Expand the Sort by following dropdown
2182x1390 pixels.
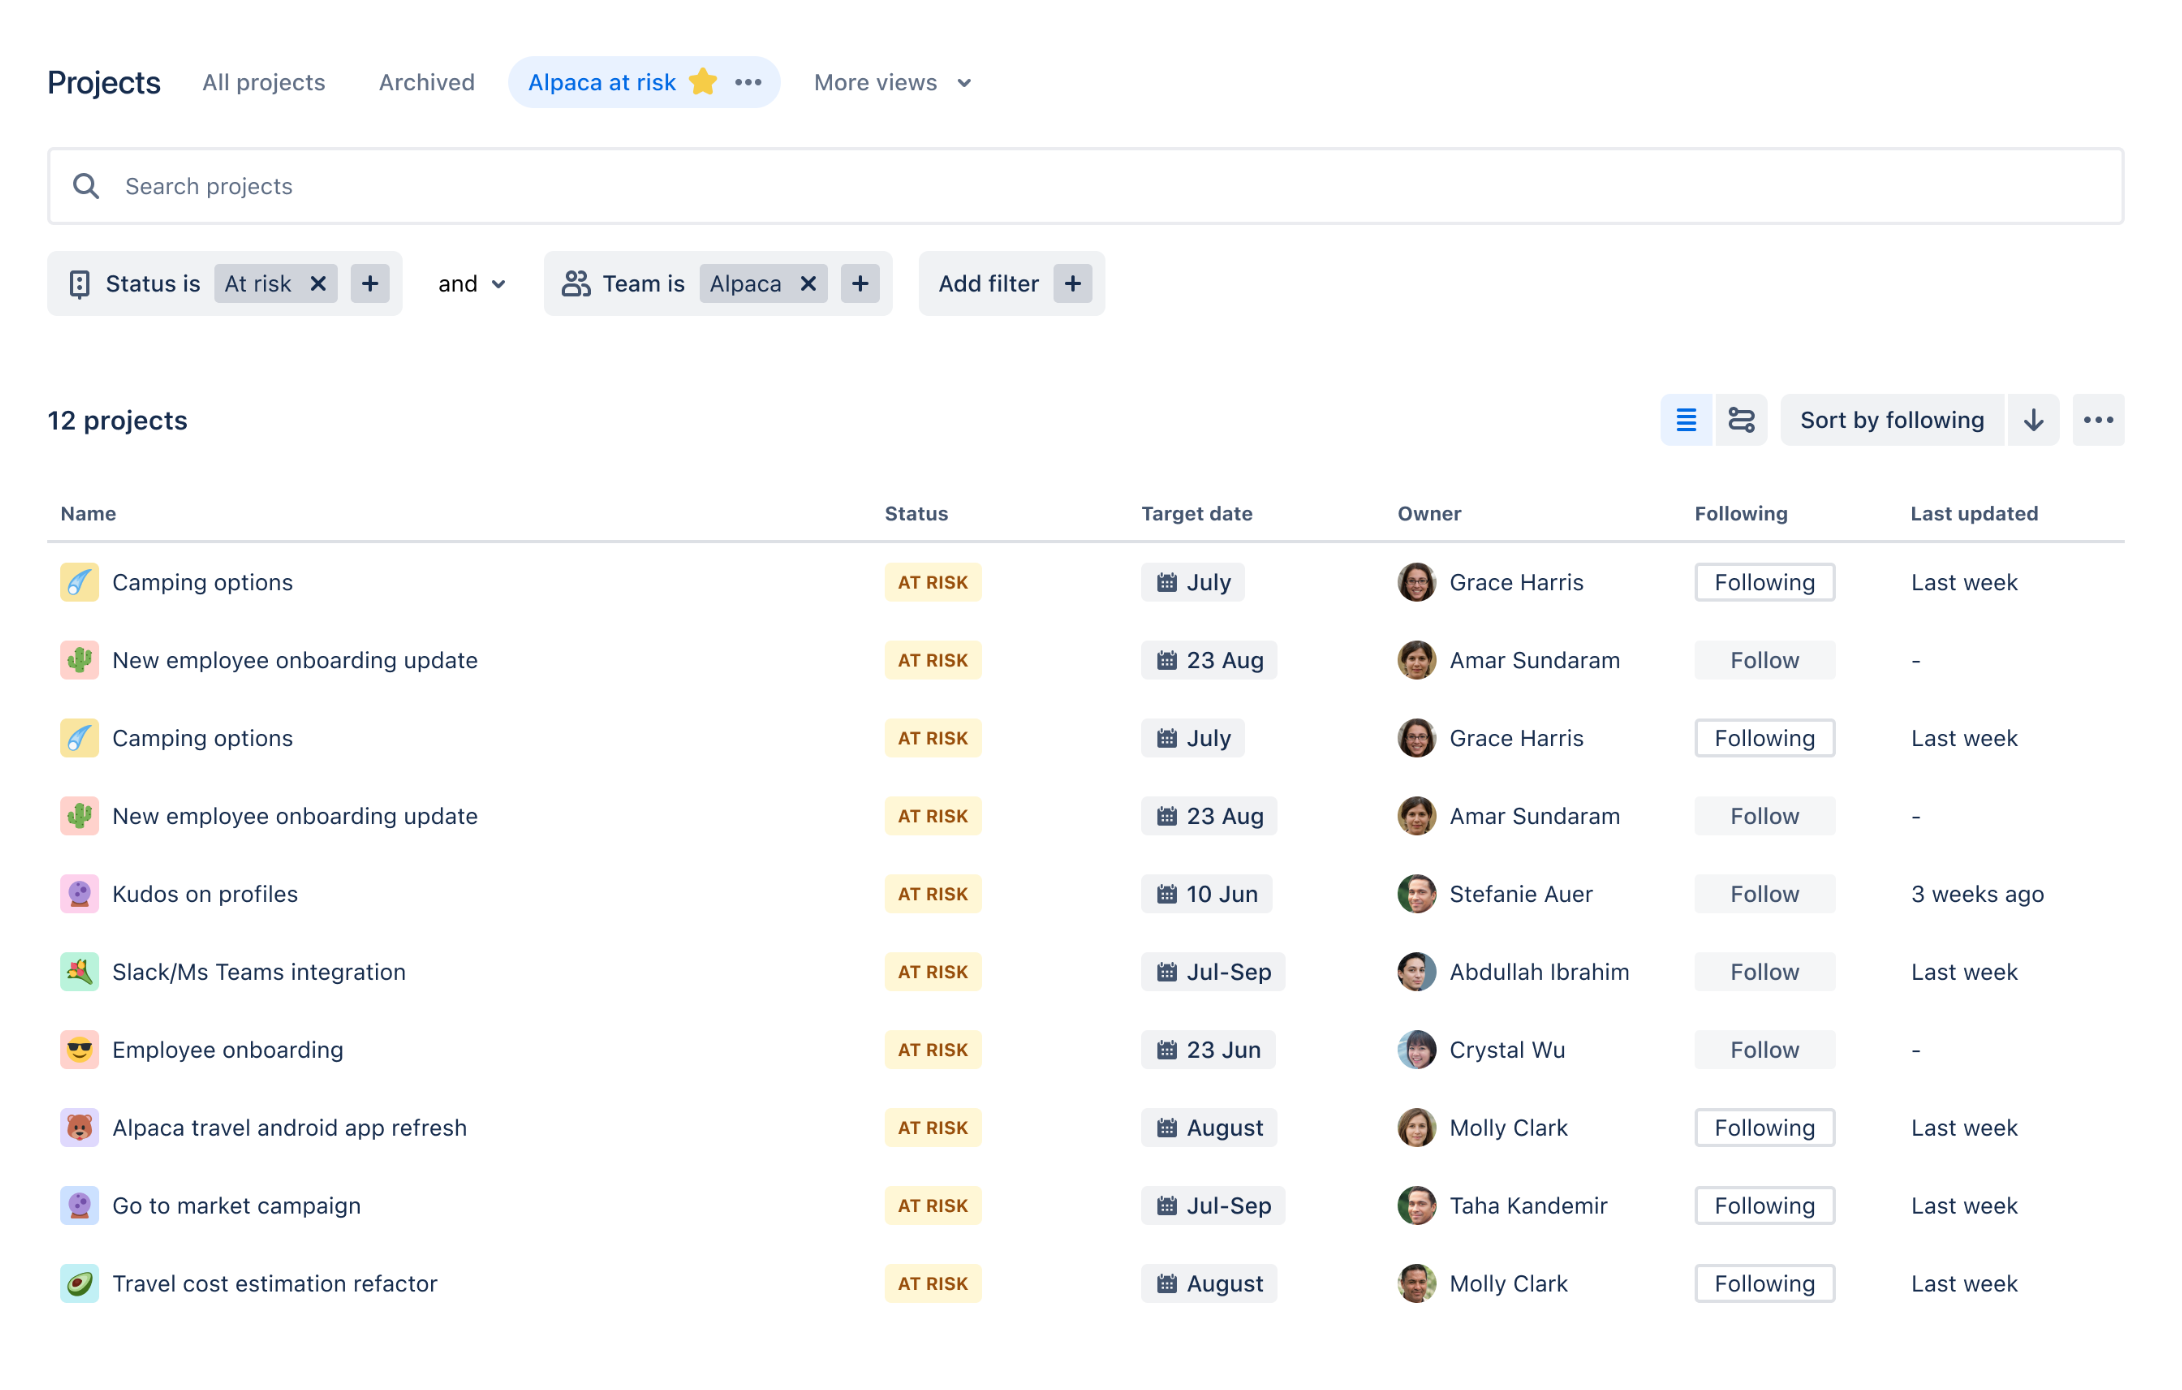coord(1891,420)
